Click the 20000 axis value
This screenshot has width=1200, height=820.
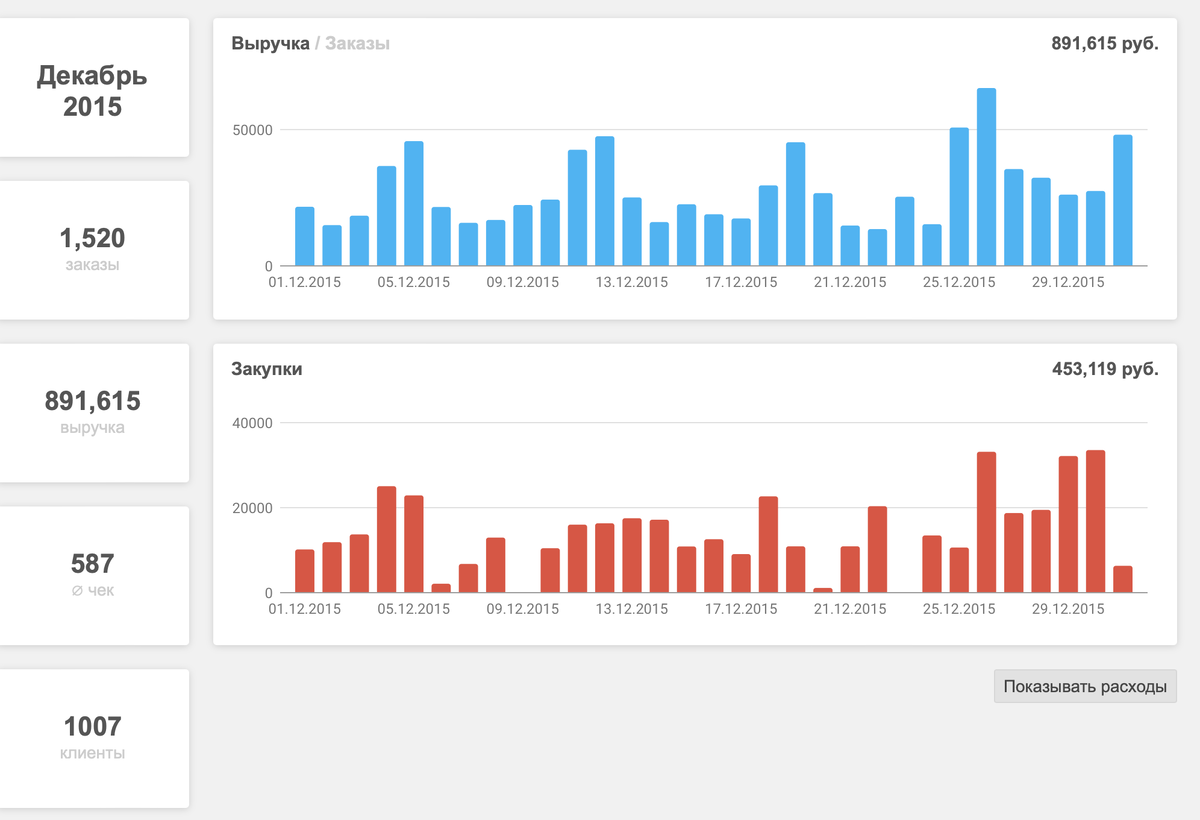click(x=252, y=508)
